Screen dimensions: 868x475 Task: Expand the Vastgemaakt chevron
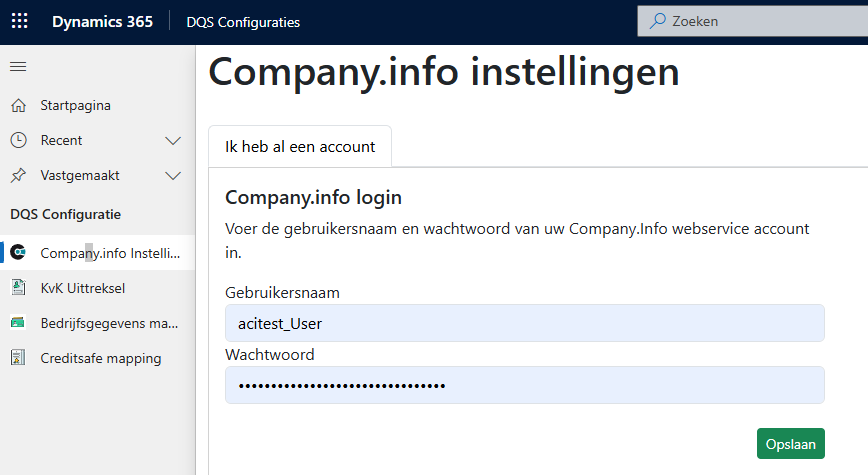tap(173, 175)
